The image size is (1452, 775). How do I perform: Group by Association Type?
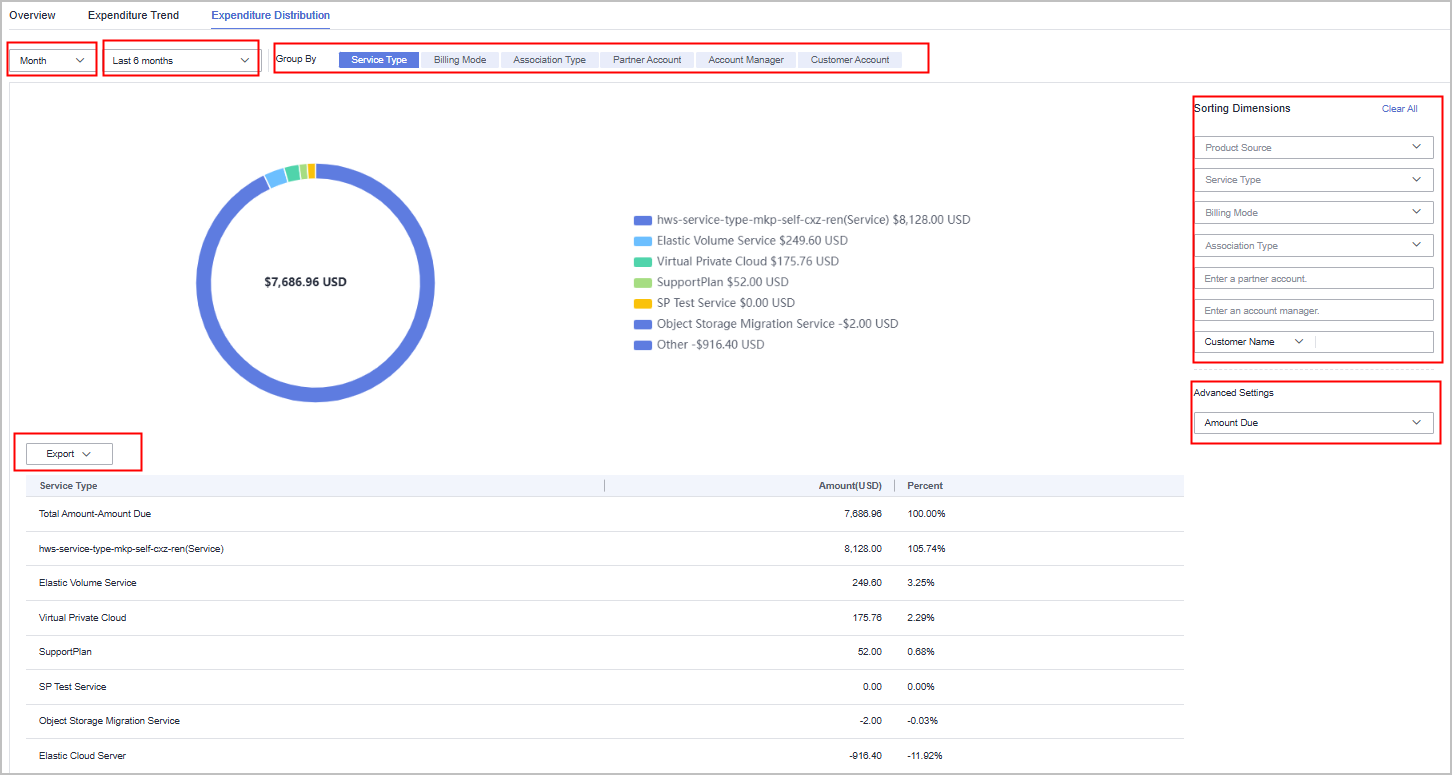point(549,60)
